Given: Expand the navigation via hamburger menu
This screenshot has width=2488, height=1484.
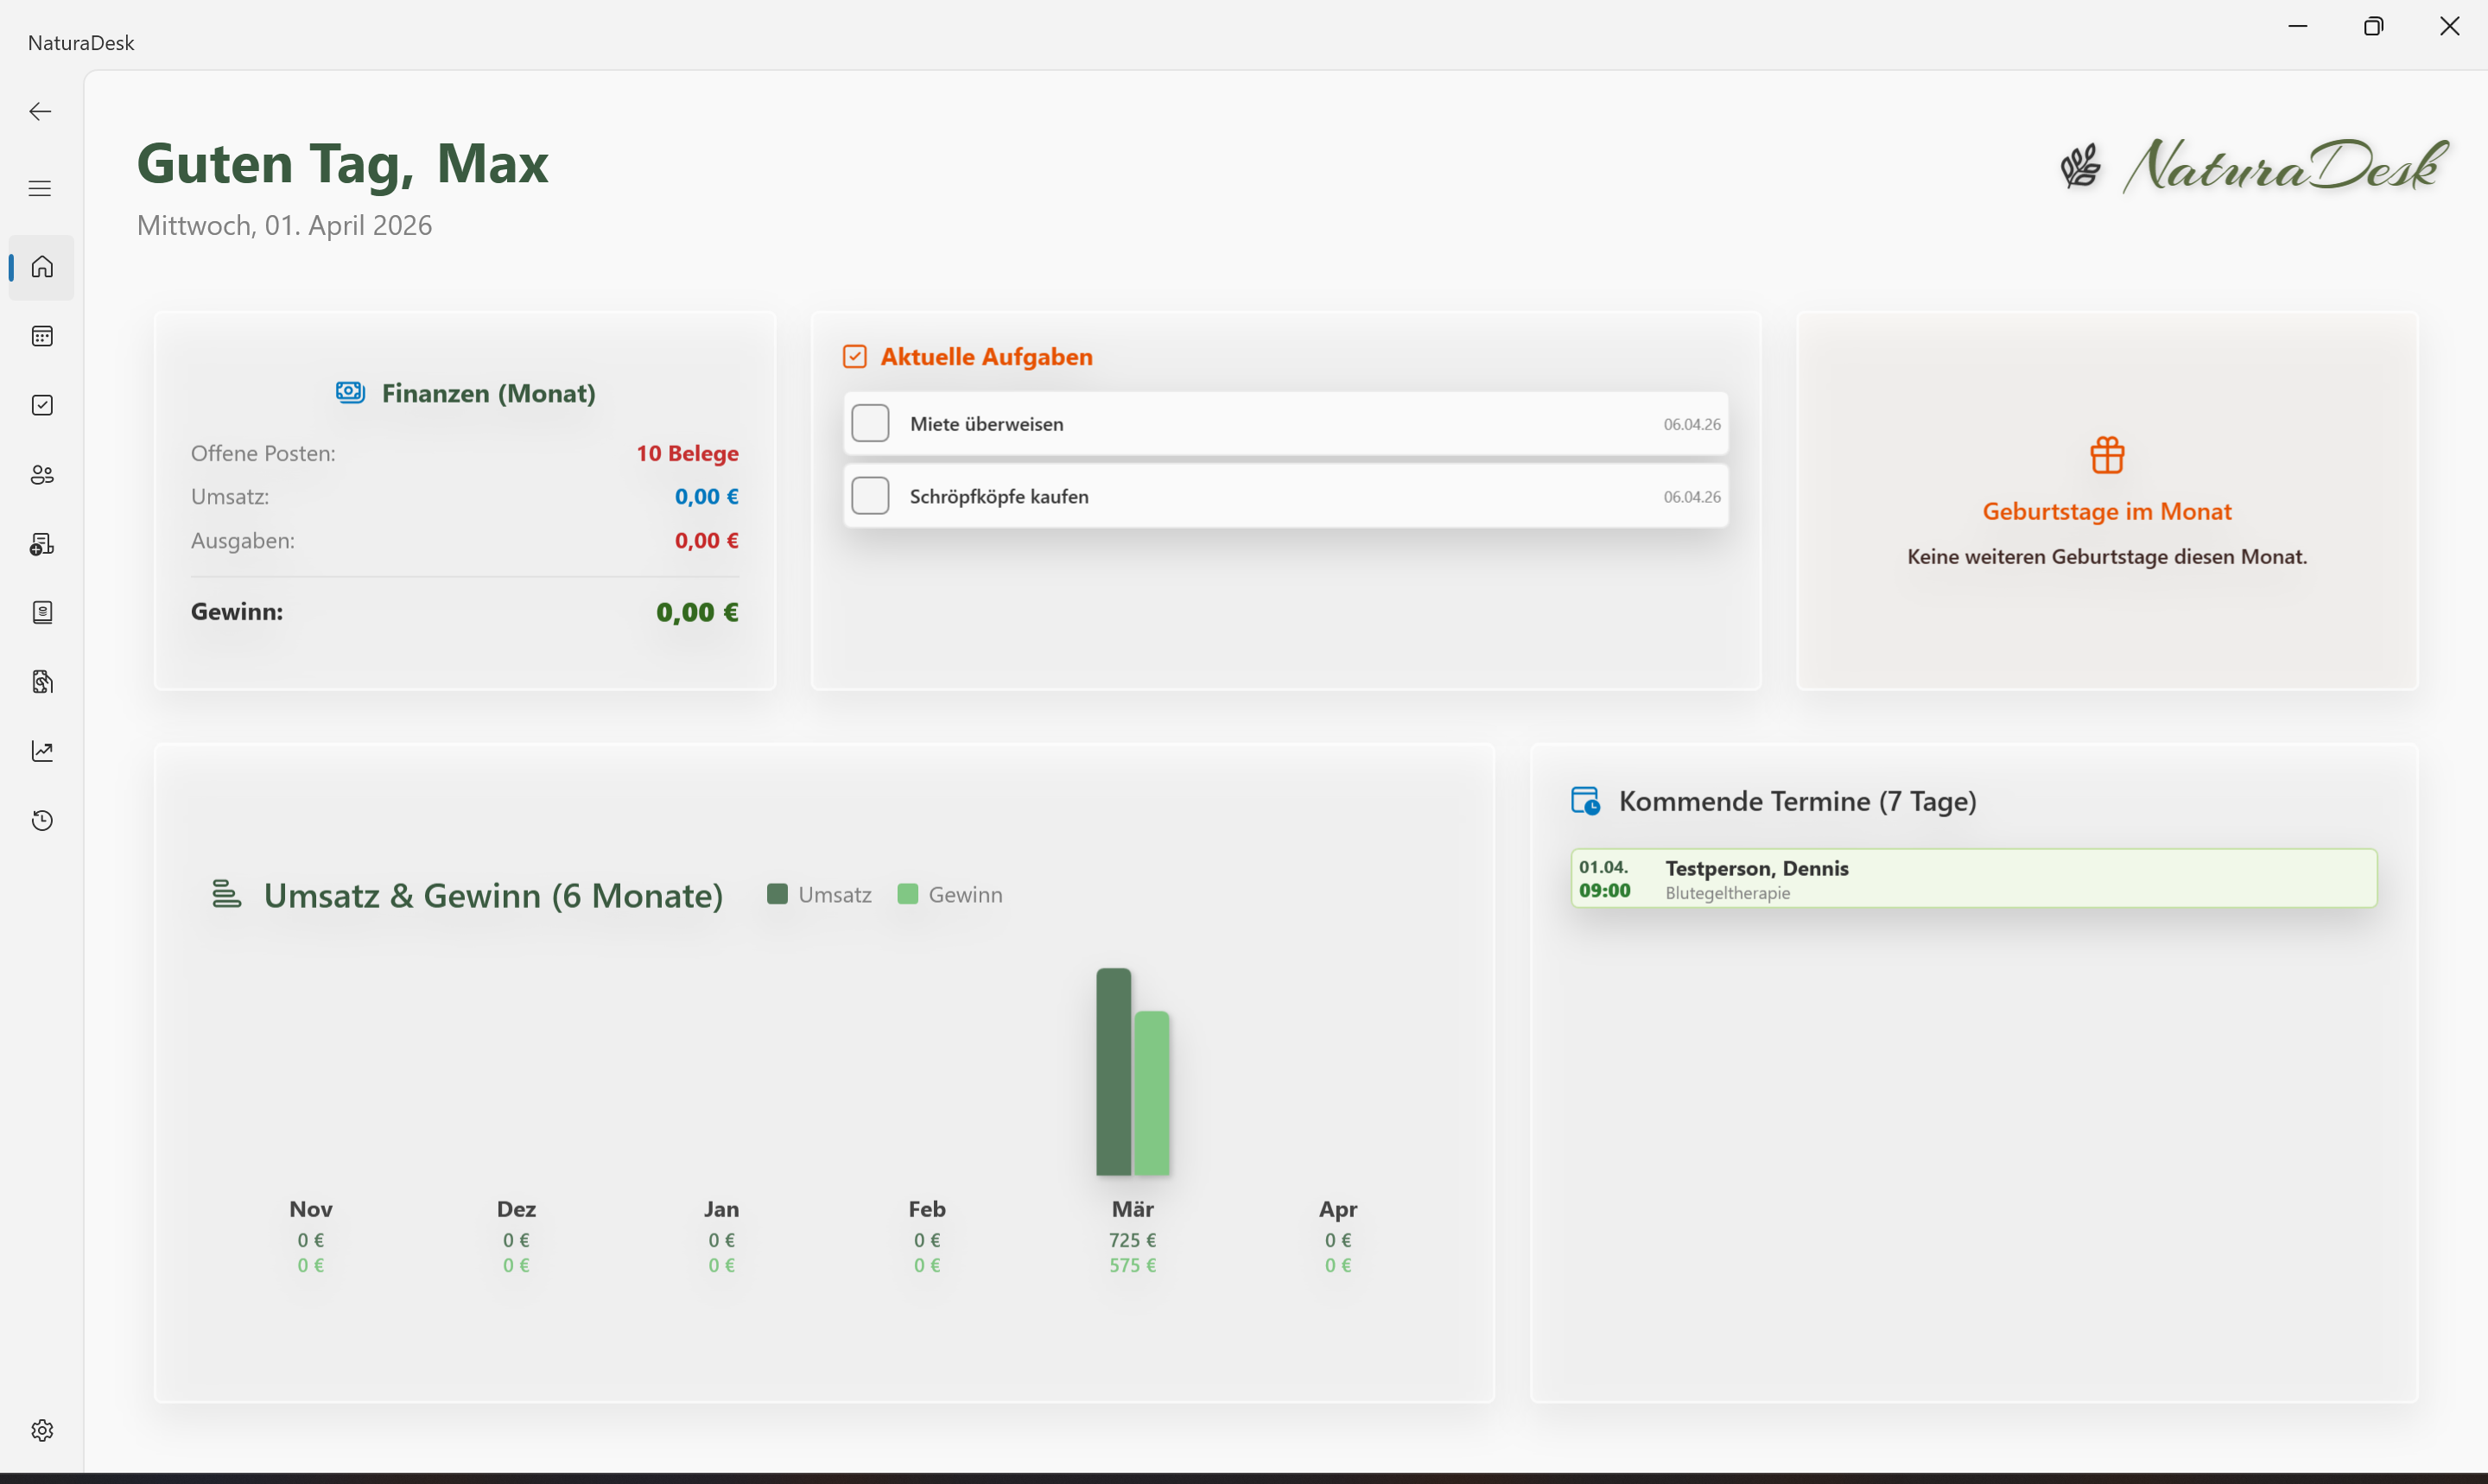Looking at the screenshot, I should (x=40, y=188).
